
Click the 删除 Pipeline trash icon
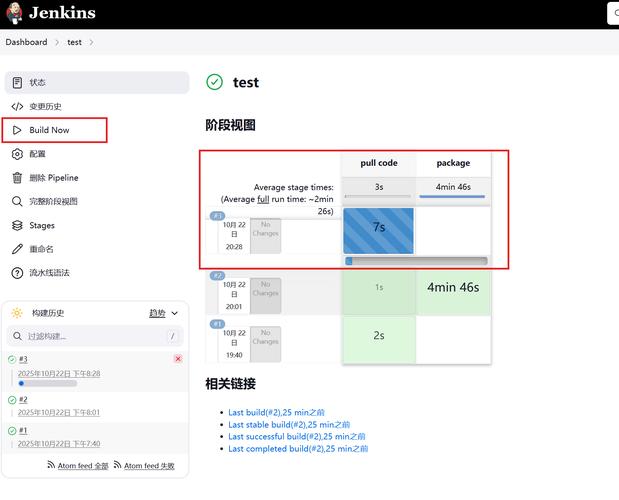point(17,178)
